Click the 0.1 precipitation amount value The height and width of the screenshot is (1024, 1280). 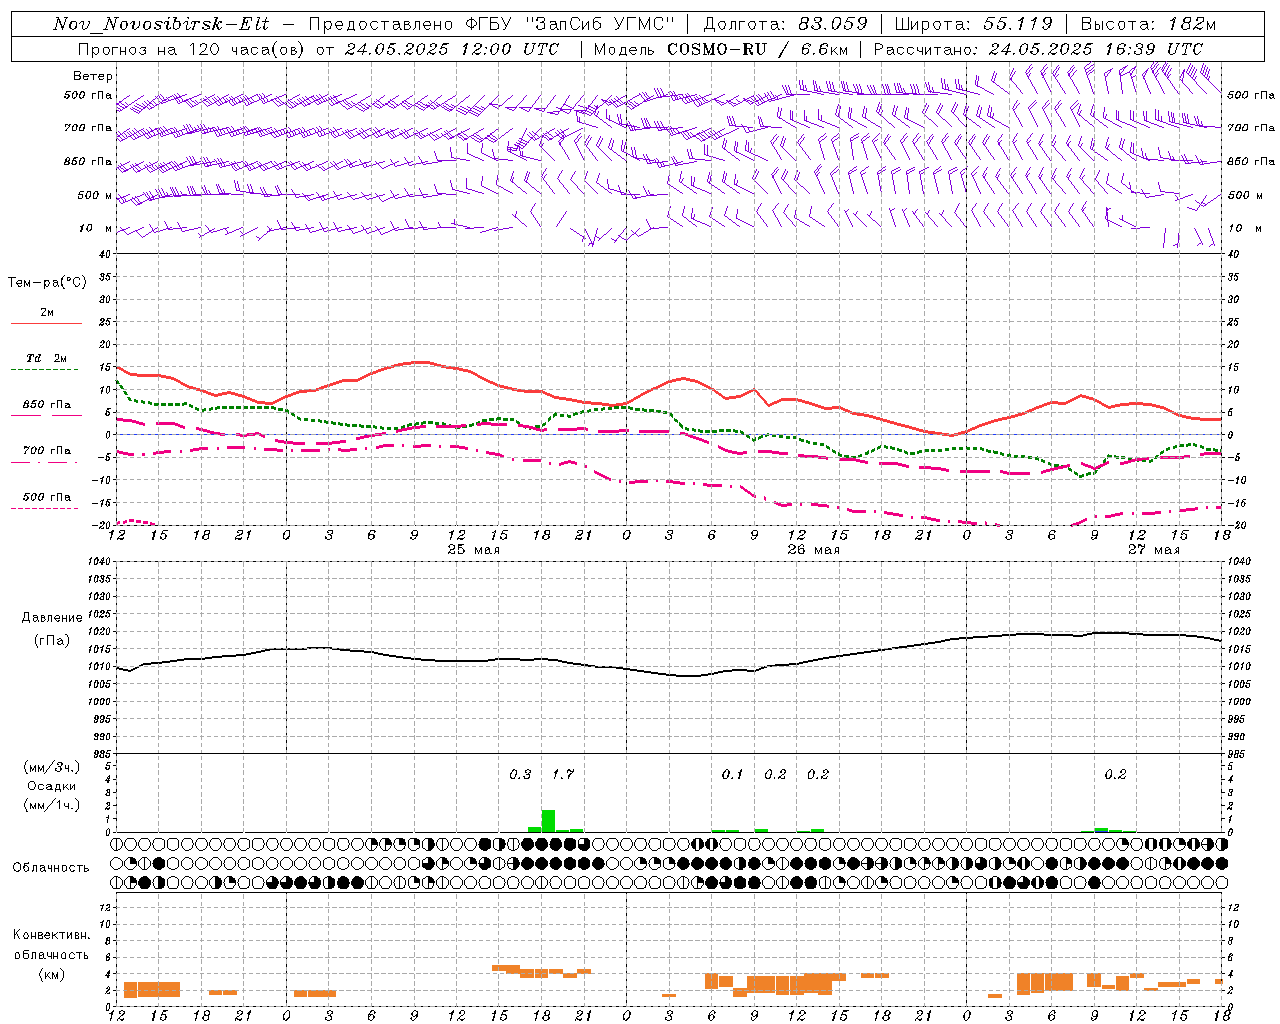click(x=732, y=774)
